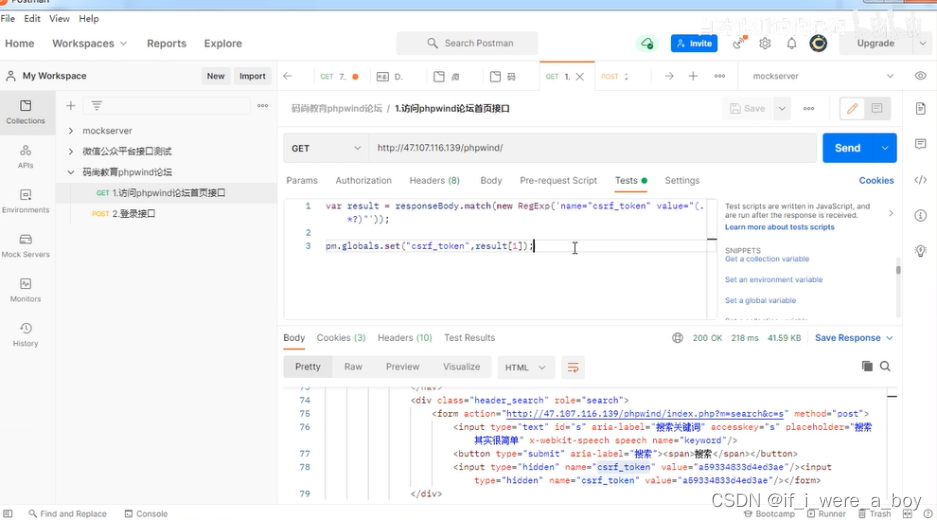Click the Invite button
The width and height of the screenshot is (937, 520).
[694, 43]
